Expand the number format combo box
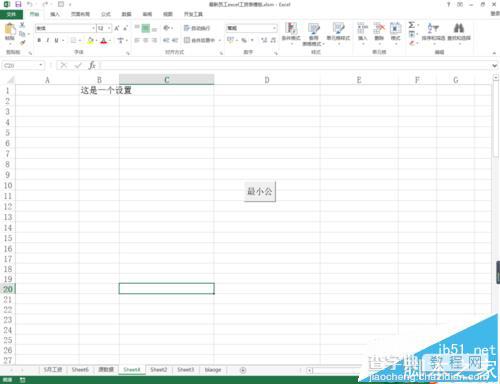The height and width of the screenshot is (384, 500). click(x=275, y=28)
